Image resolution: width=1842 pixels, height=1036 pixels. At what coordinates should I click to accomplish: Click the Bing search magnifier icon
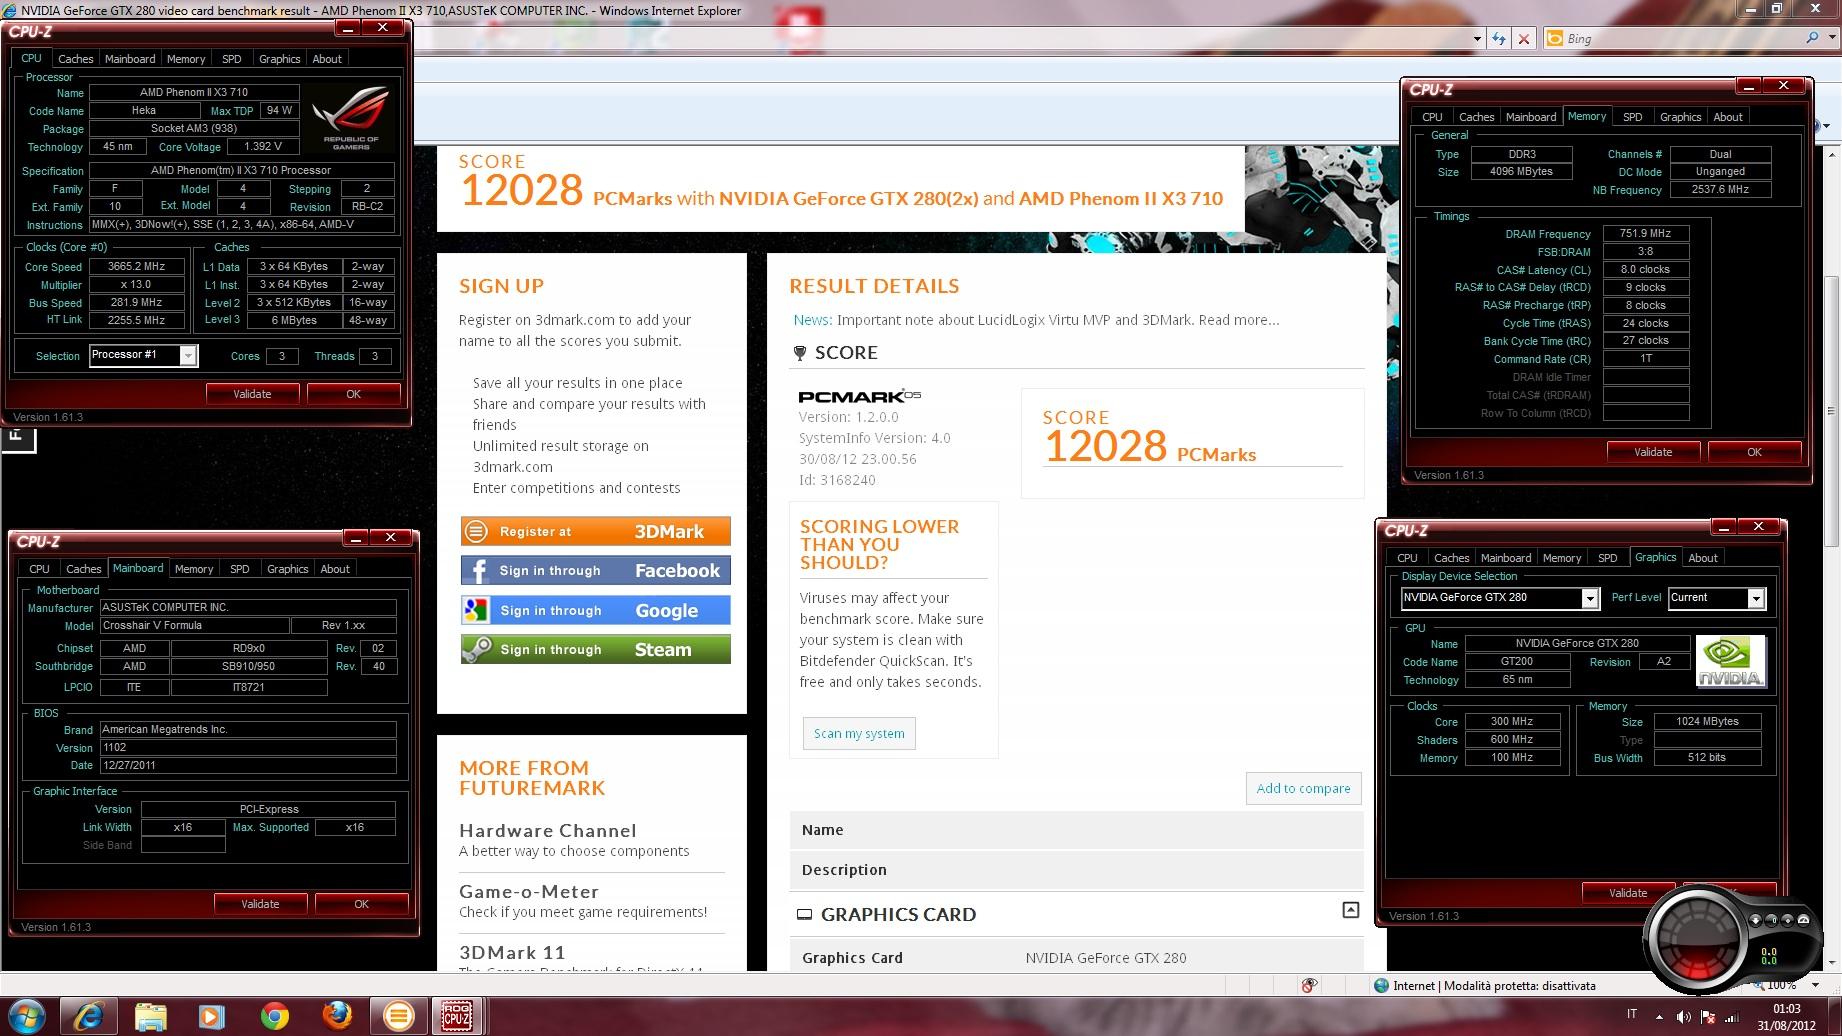(1812, 38)
